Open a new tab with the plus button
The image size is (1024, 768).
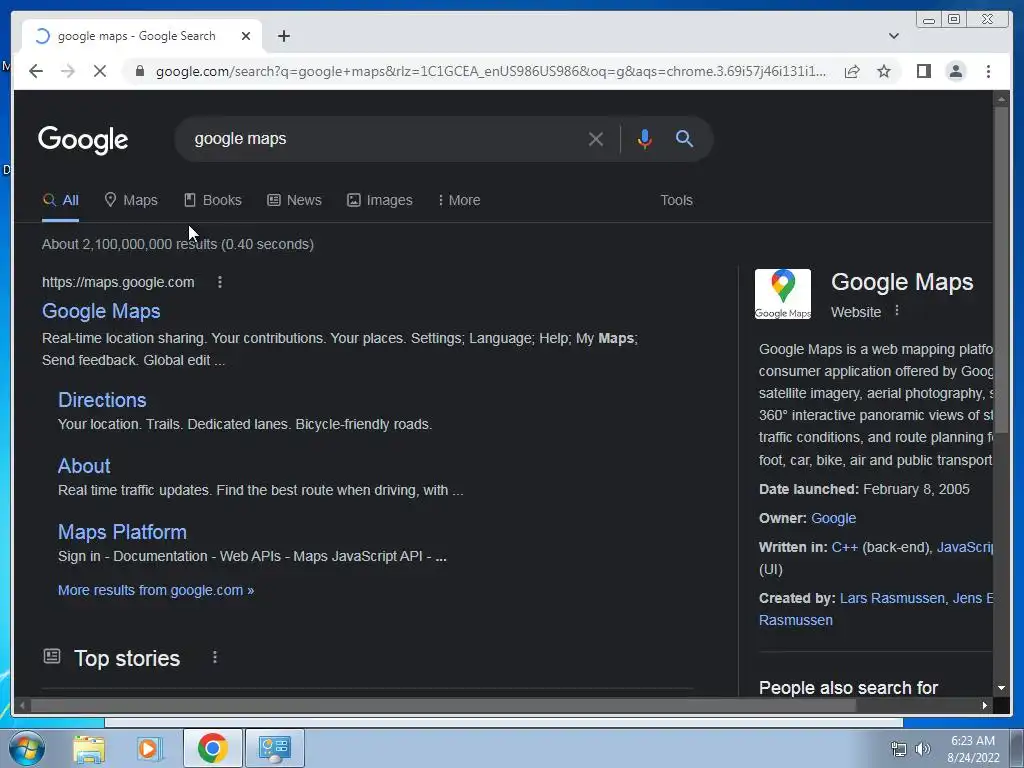pos(283,36)
